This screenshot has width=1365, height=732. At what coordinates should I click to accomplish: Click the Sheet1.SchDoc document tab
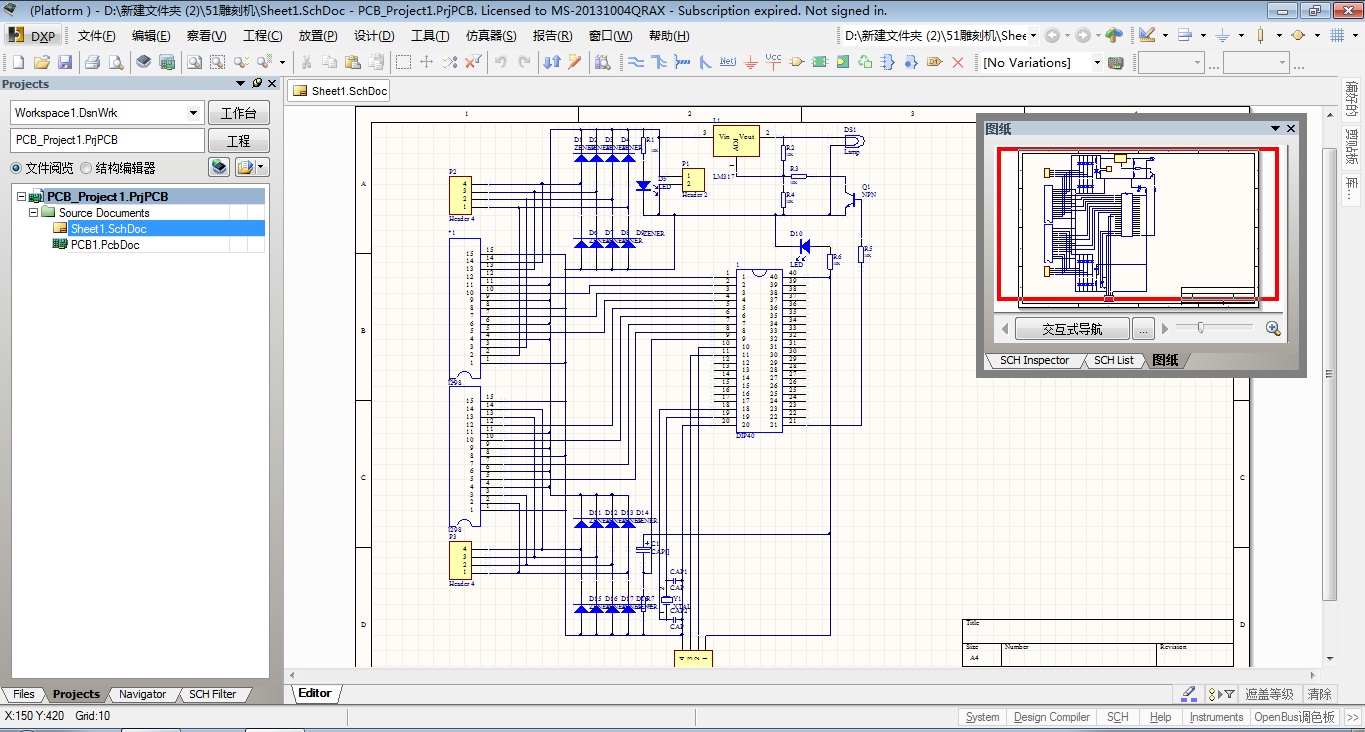click(339, 91)
